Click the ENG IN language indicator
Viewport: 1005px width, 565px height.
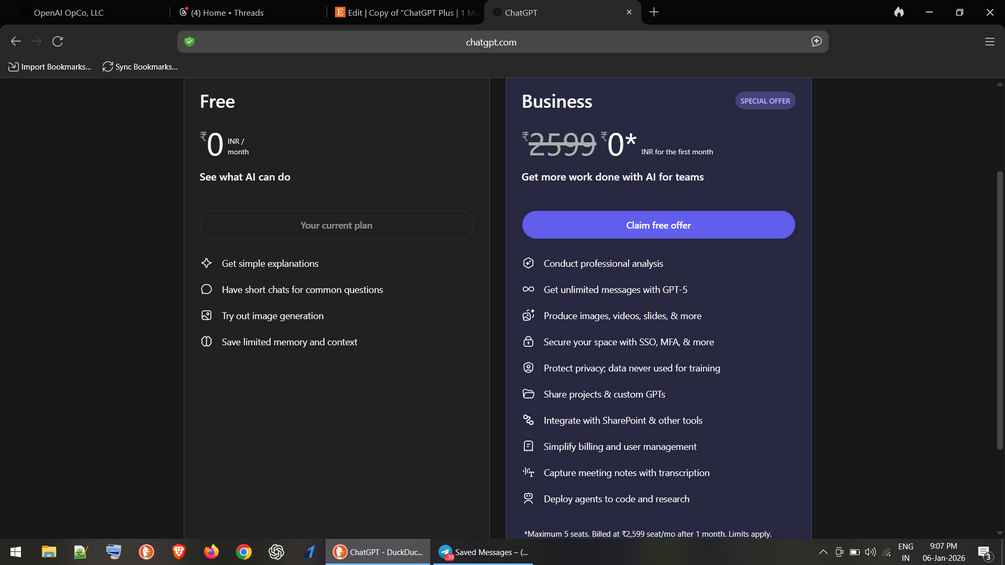point(906,552)
